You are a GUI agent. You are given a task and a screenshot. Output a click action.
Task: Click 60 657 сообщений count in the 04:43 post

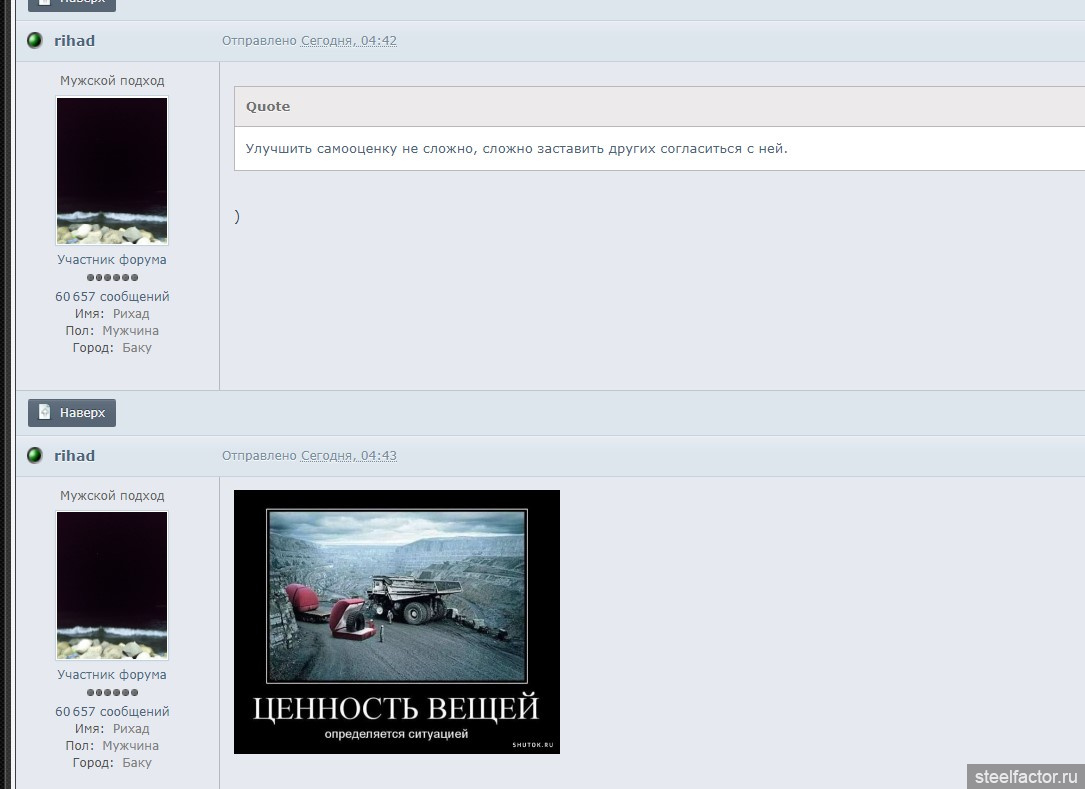click(112, 711)
